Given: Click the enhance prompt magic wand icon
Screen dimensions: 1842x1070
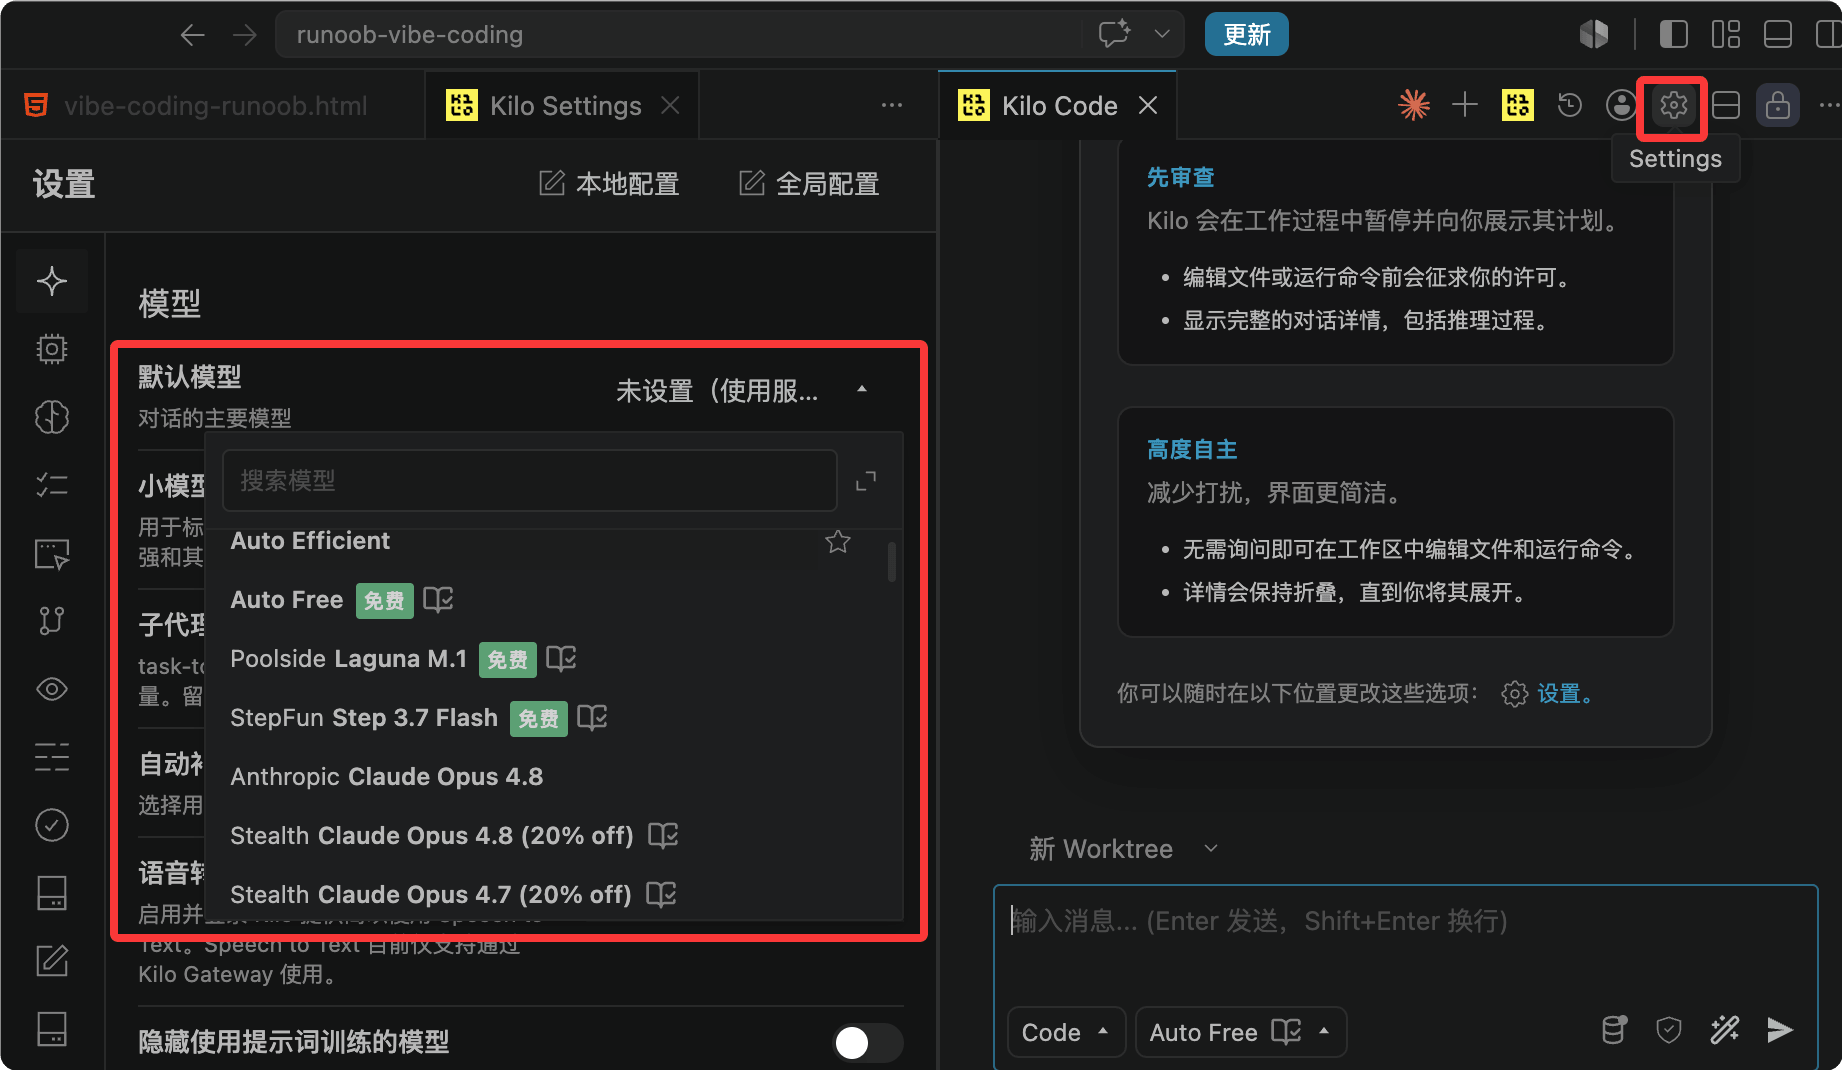Looking at the screenshot, I should point(1725,1031).
